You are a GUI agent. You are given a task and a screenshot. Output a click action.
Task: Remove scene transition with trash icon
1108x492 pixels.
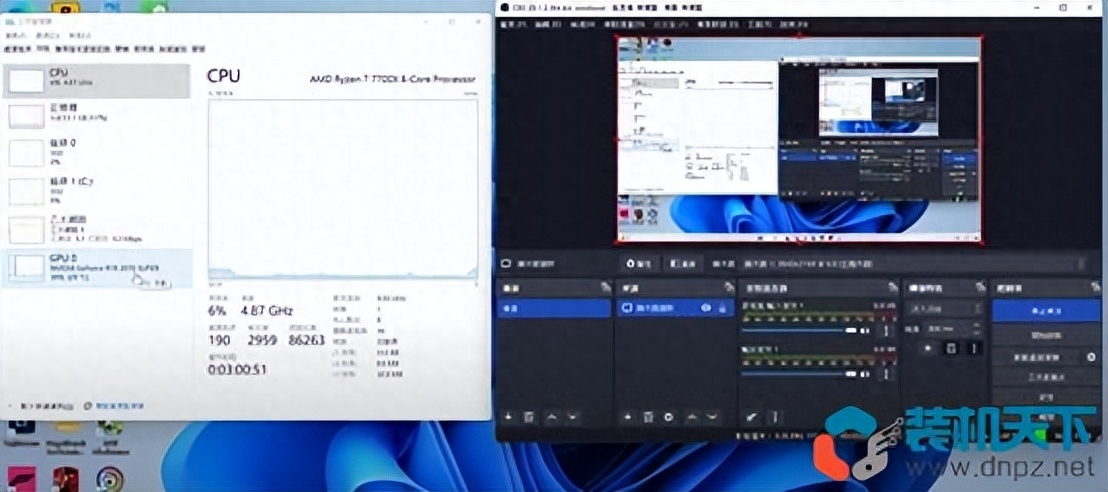952,348
